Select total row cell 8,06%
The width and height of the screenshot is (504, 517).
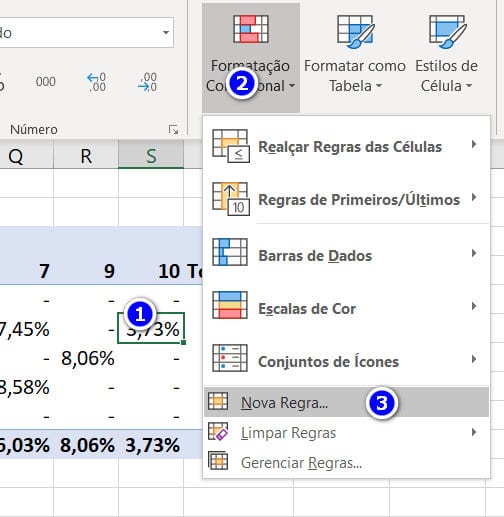[86, 444]
